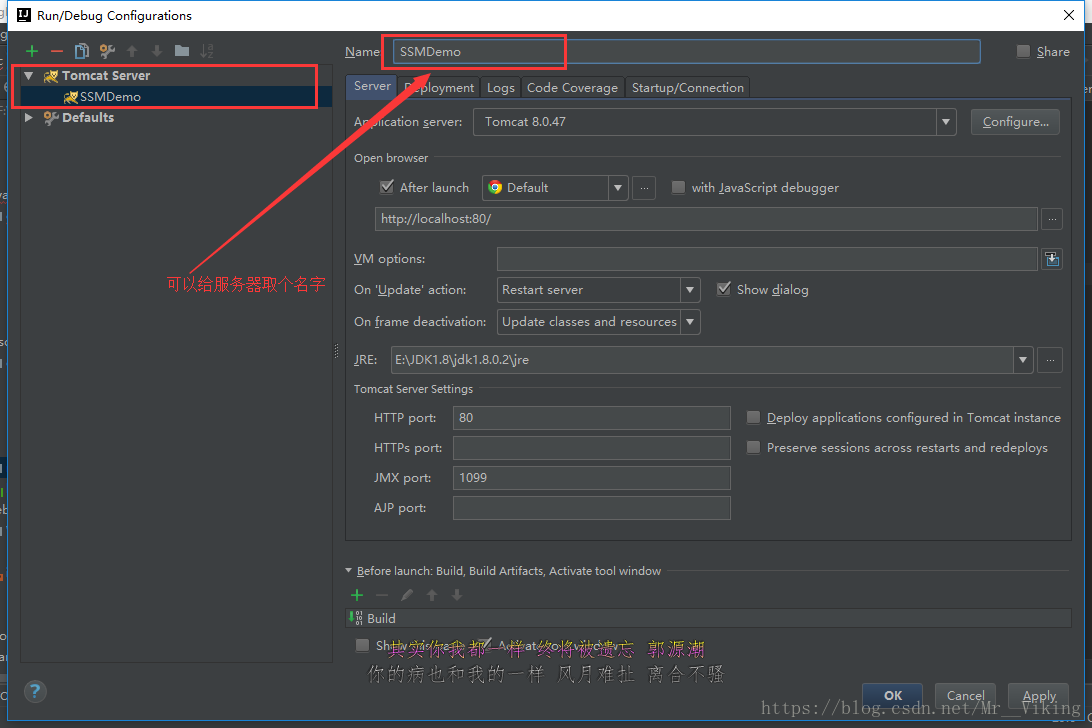The image size is (1092, 728).
Task: Open the URL browse button beside localhost
Action: point(1052,219)
